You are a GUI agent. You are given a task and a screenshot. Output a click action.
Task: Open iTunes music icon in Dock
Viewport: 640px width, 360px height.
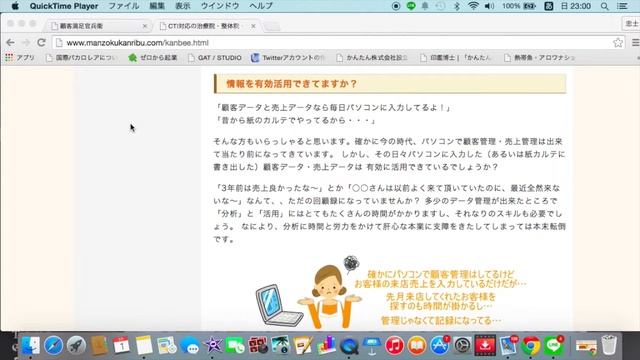[394, 346]
